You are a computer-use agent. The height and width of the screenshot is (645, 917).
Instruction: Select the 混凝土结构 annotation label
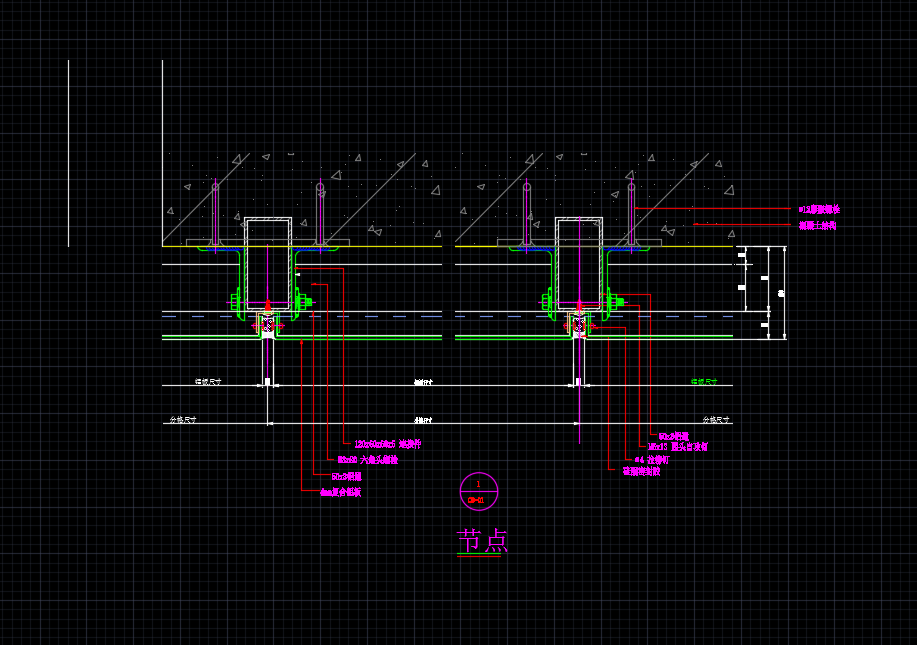[817, 226]
